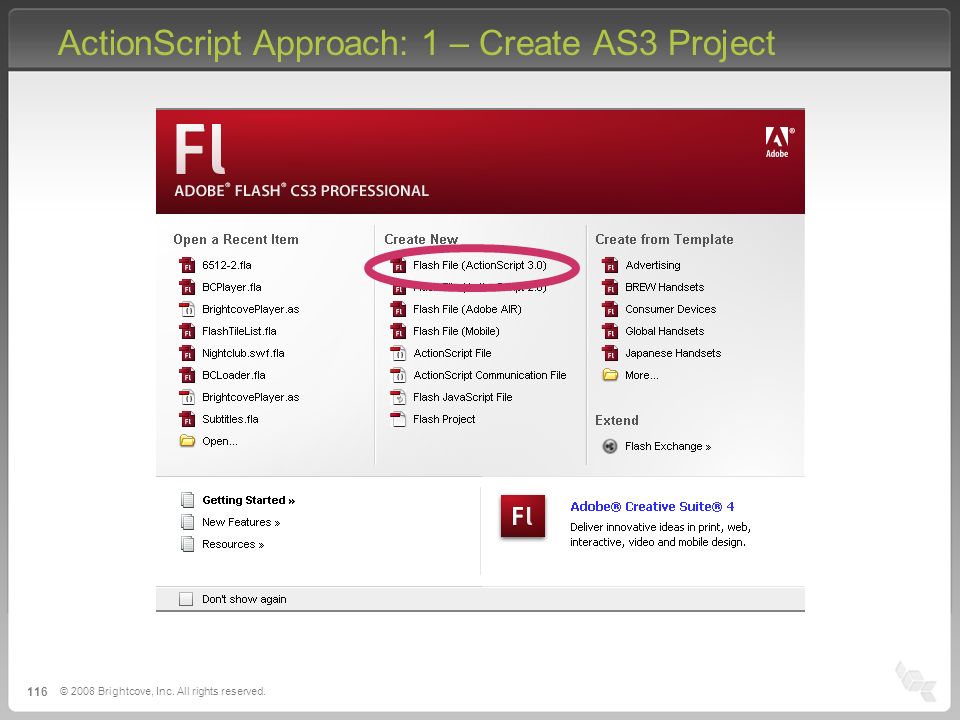This screenshot has width=960, height=720.
Task: Click the folder icon beside Open...
Action: tap(187, 441)
